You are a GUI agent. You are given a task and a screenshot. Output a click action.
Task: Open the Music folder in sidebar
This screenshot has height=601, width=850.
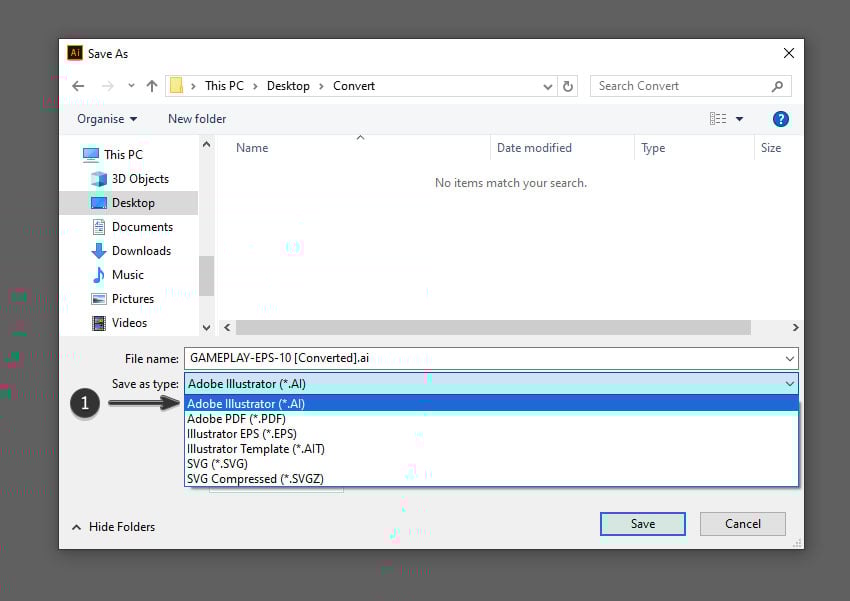click(127, 275)
